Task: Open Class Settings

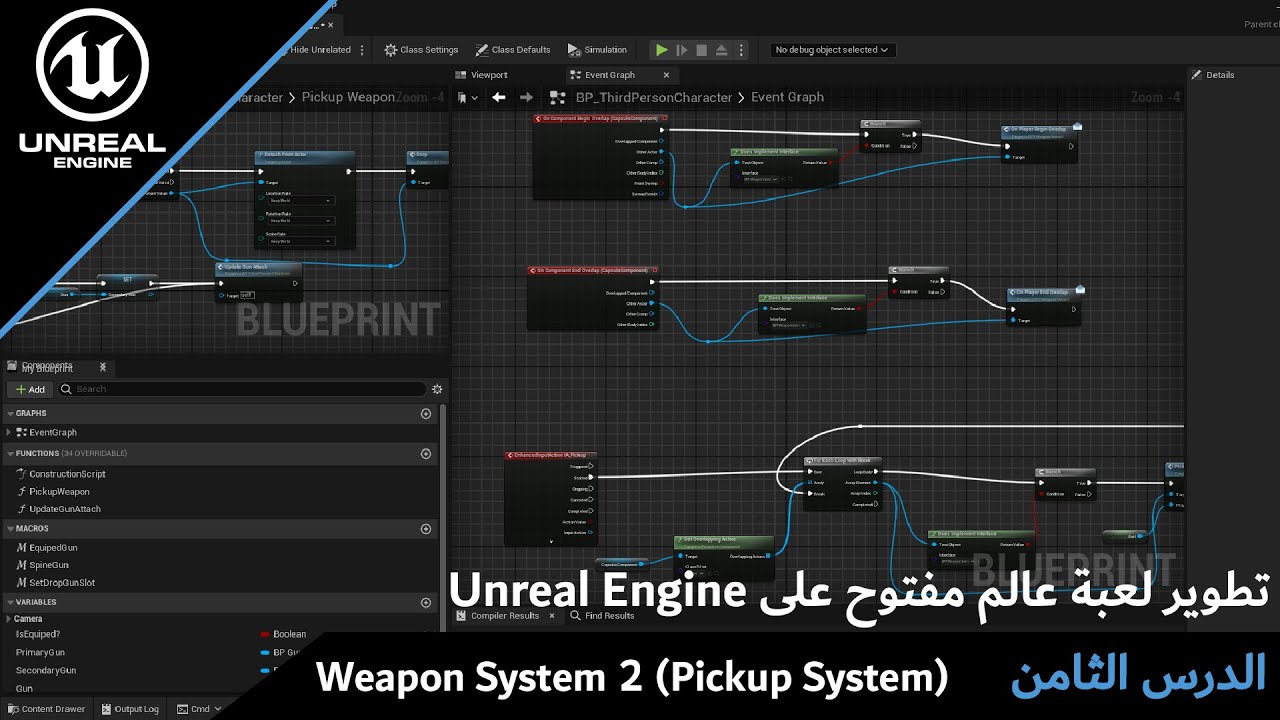Action: pyautogui.click(x=421, y=50)
